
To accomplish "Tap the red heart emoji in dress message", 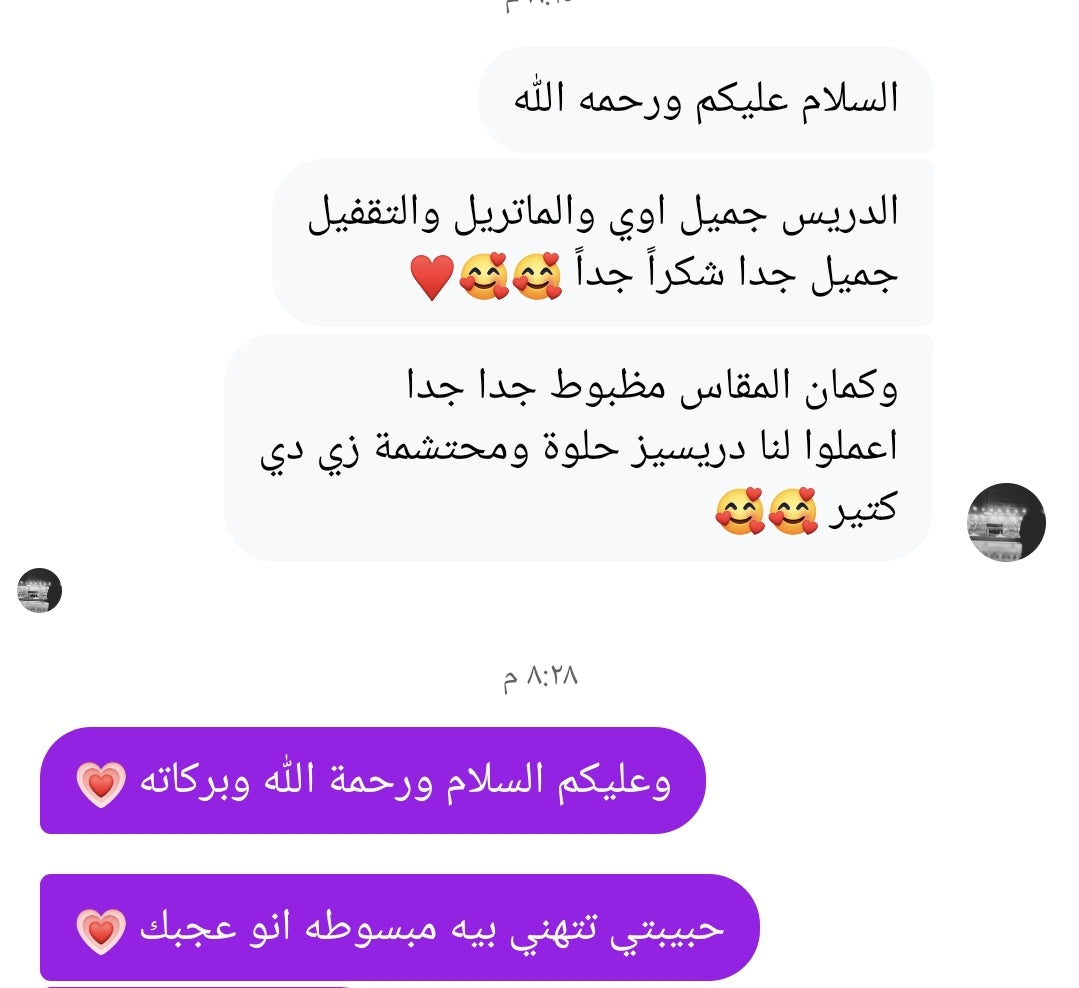I will 432,277.
